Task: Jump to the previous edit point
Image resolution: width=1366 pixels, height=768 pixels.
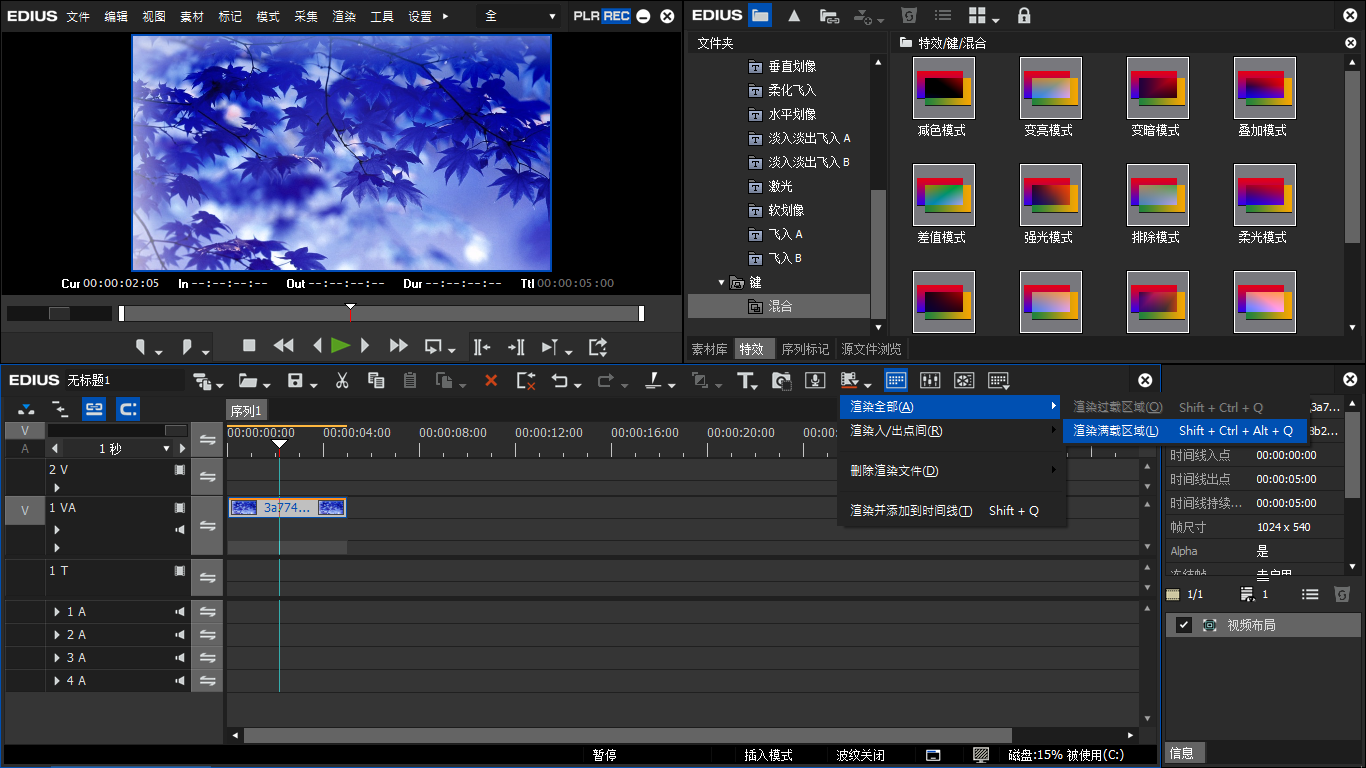Action: click(482, 347)
